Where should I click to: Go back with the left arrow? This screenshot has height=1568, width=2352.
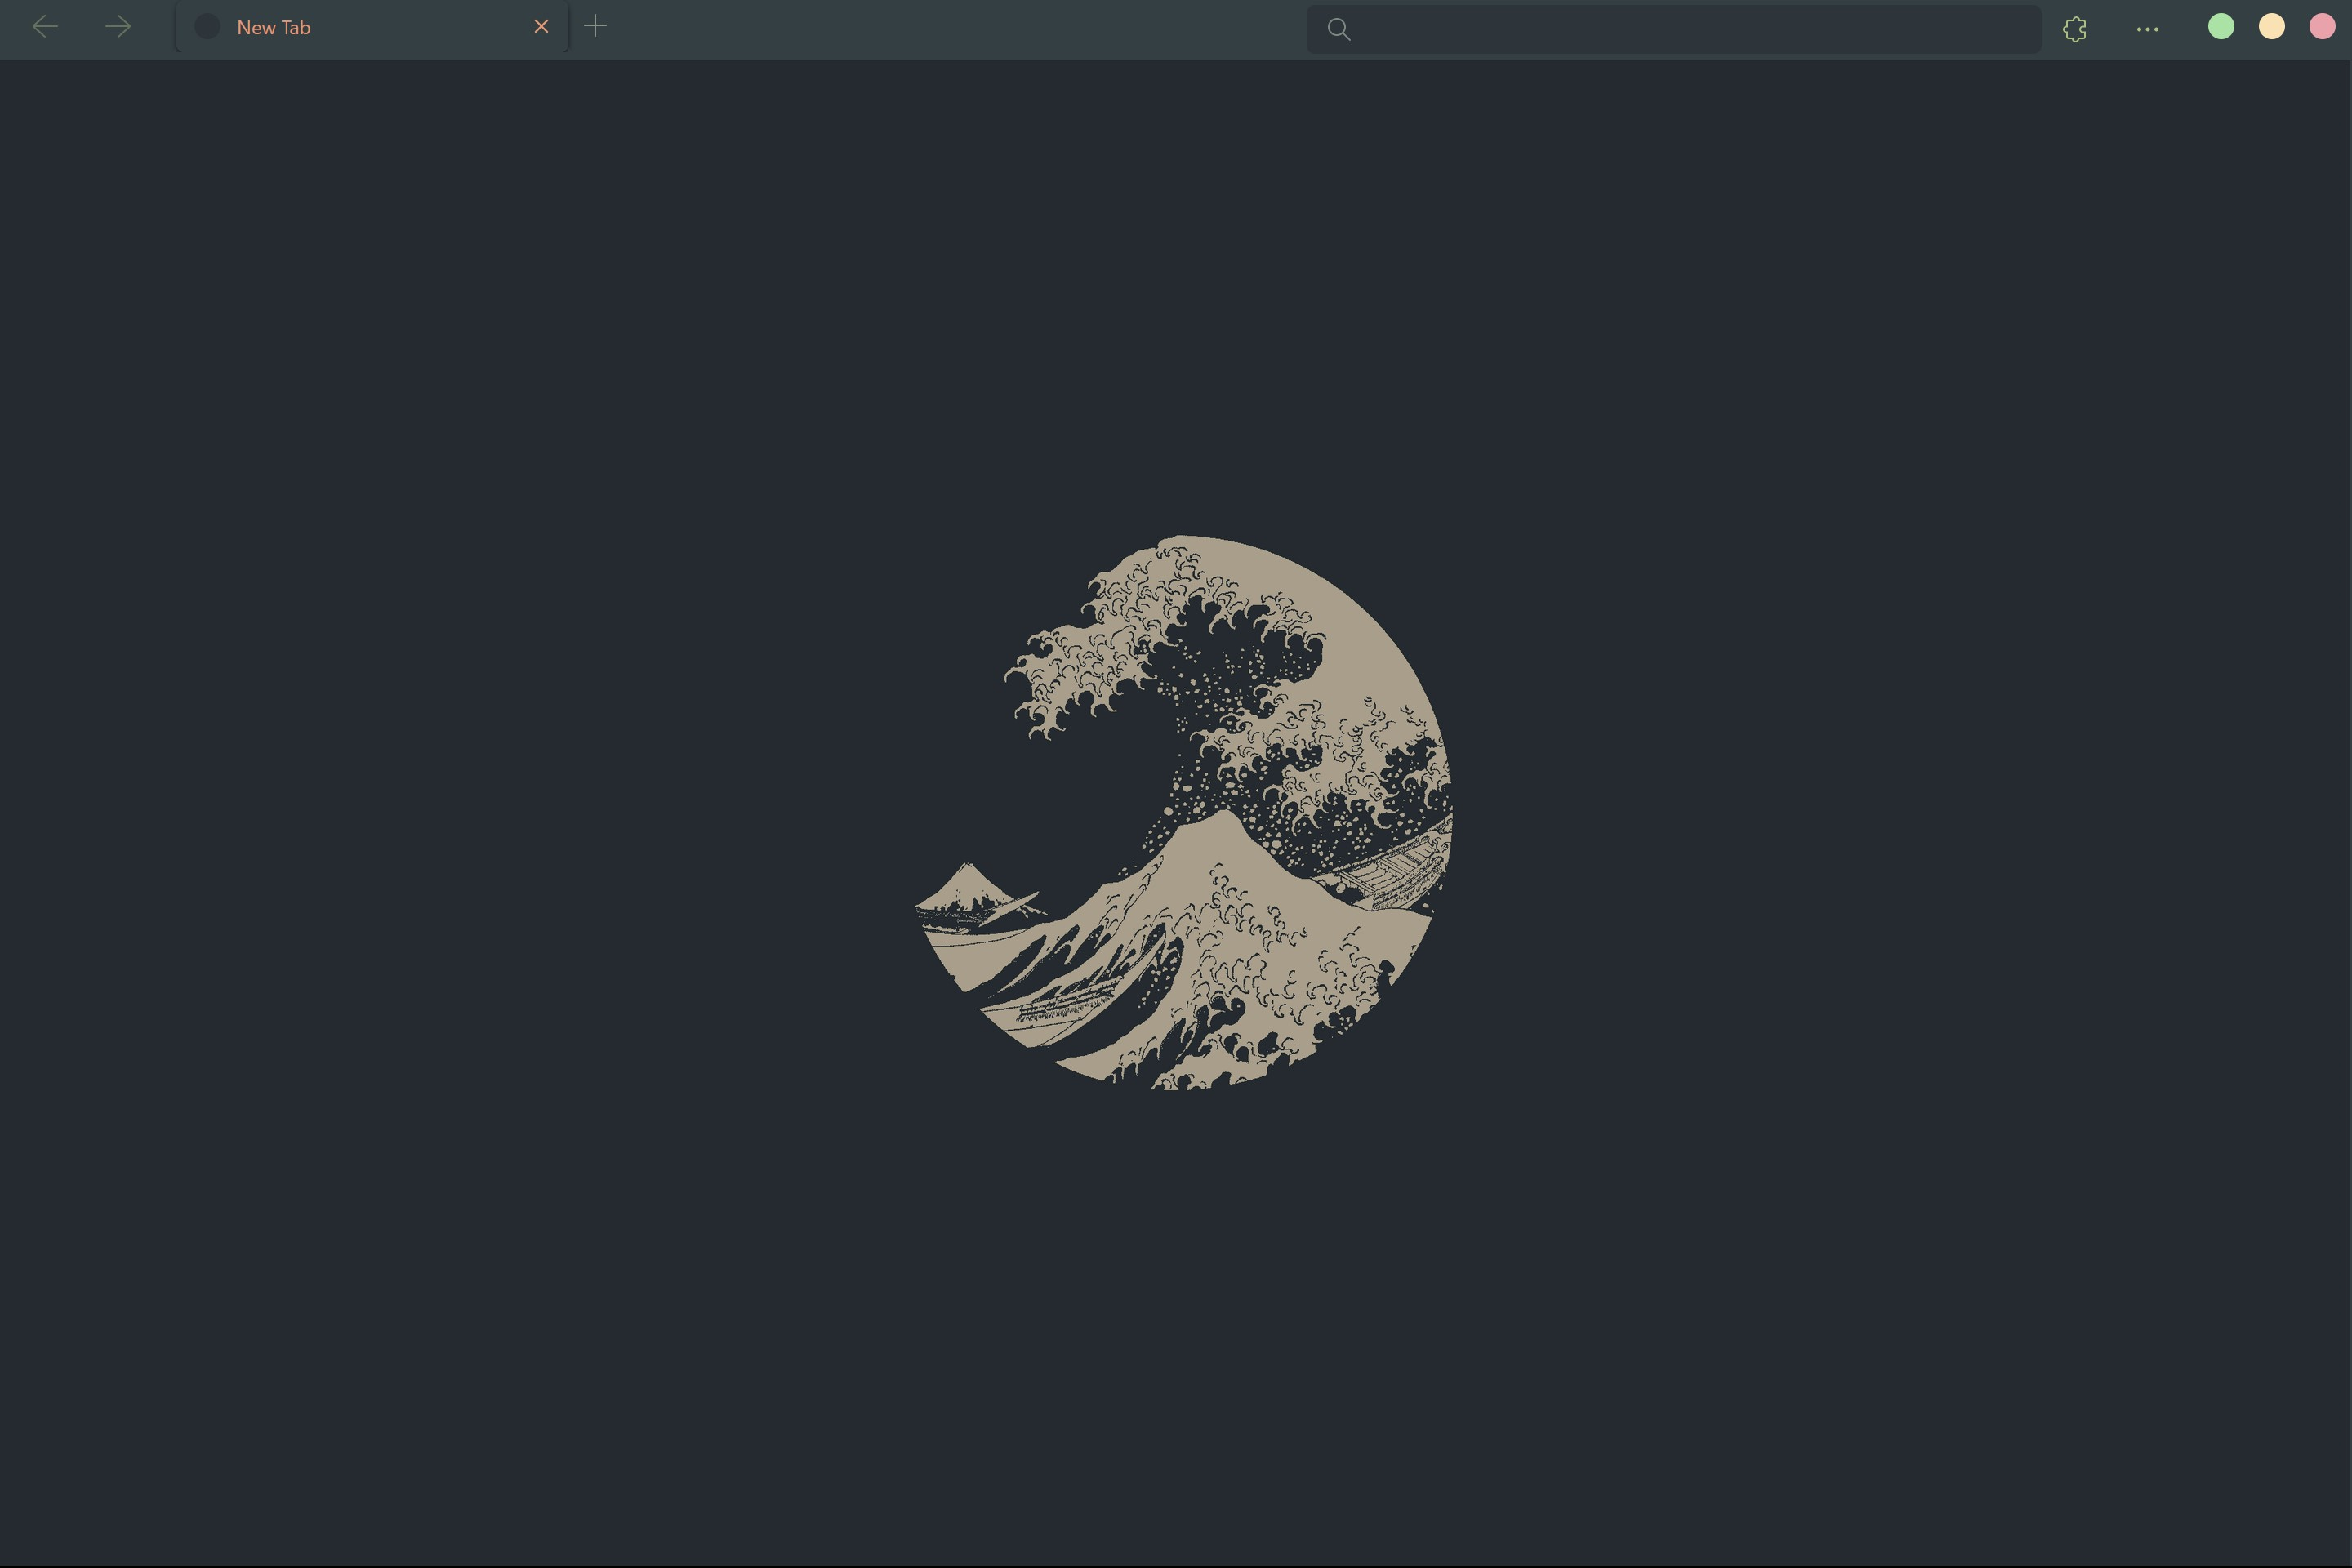[x=45, y=27]
